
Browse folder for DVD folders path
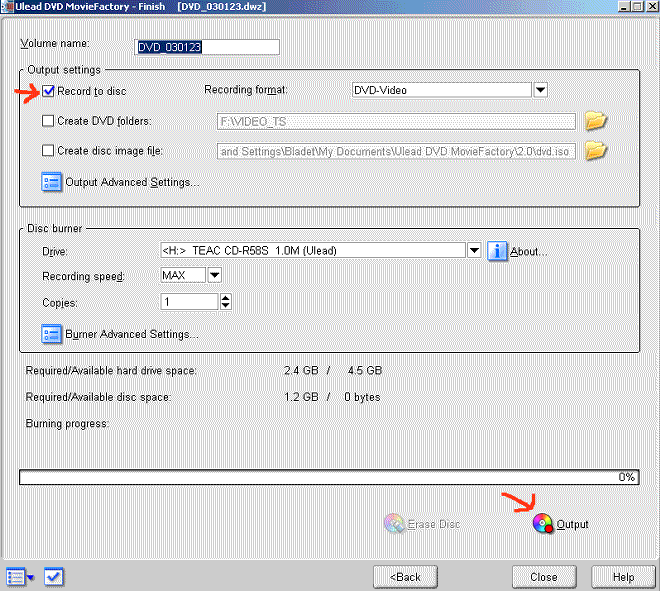595,121
